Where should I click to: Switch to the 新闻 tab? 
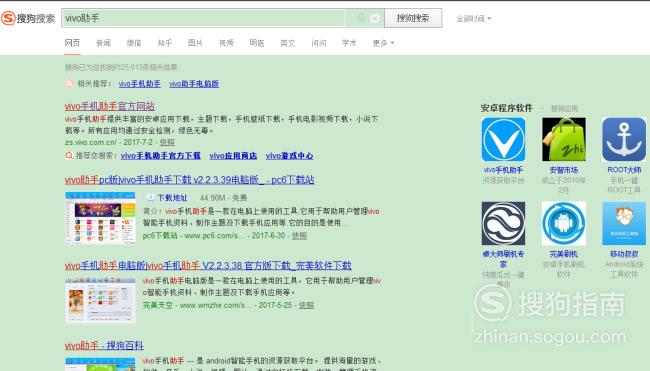pyautogui.click(x=103, y=43)
